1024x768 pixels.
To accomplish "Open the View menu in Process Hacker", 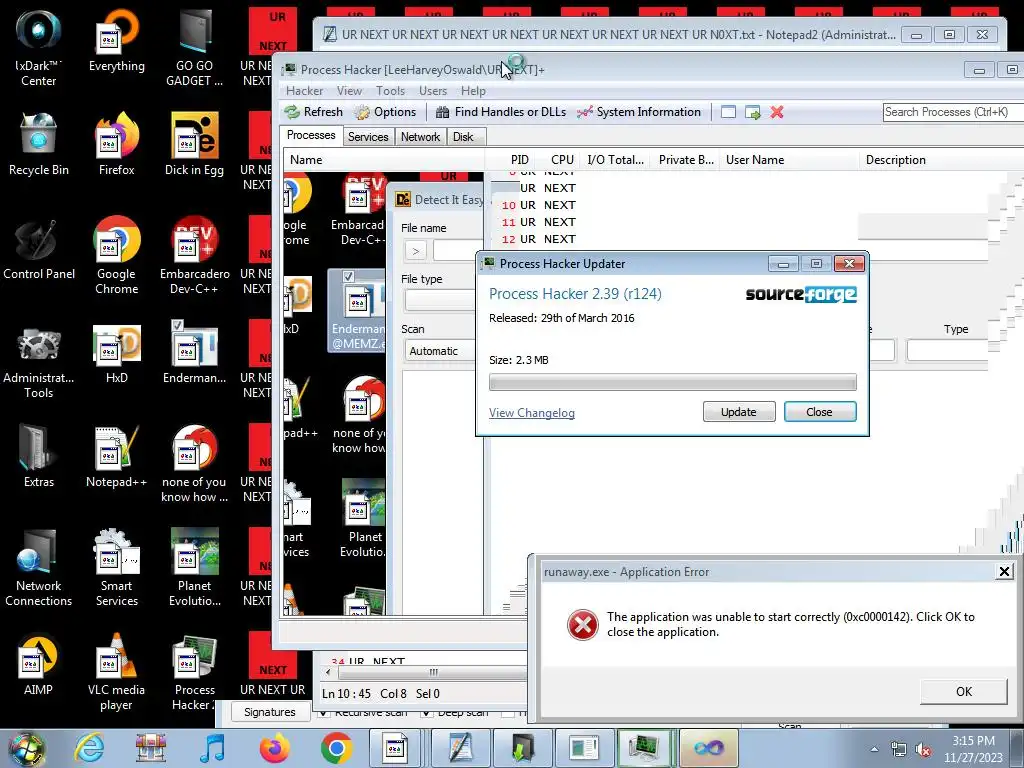I will click(349, 91).
